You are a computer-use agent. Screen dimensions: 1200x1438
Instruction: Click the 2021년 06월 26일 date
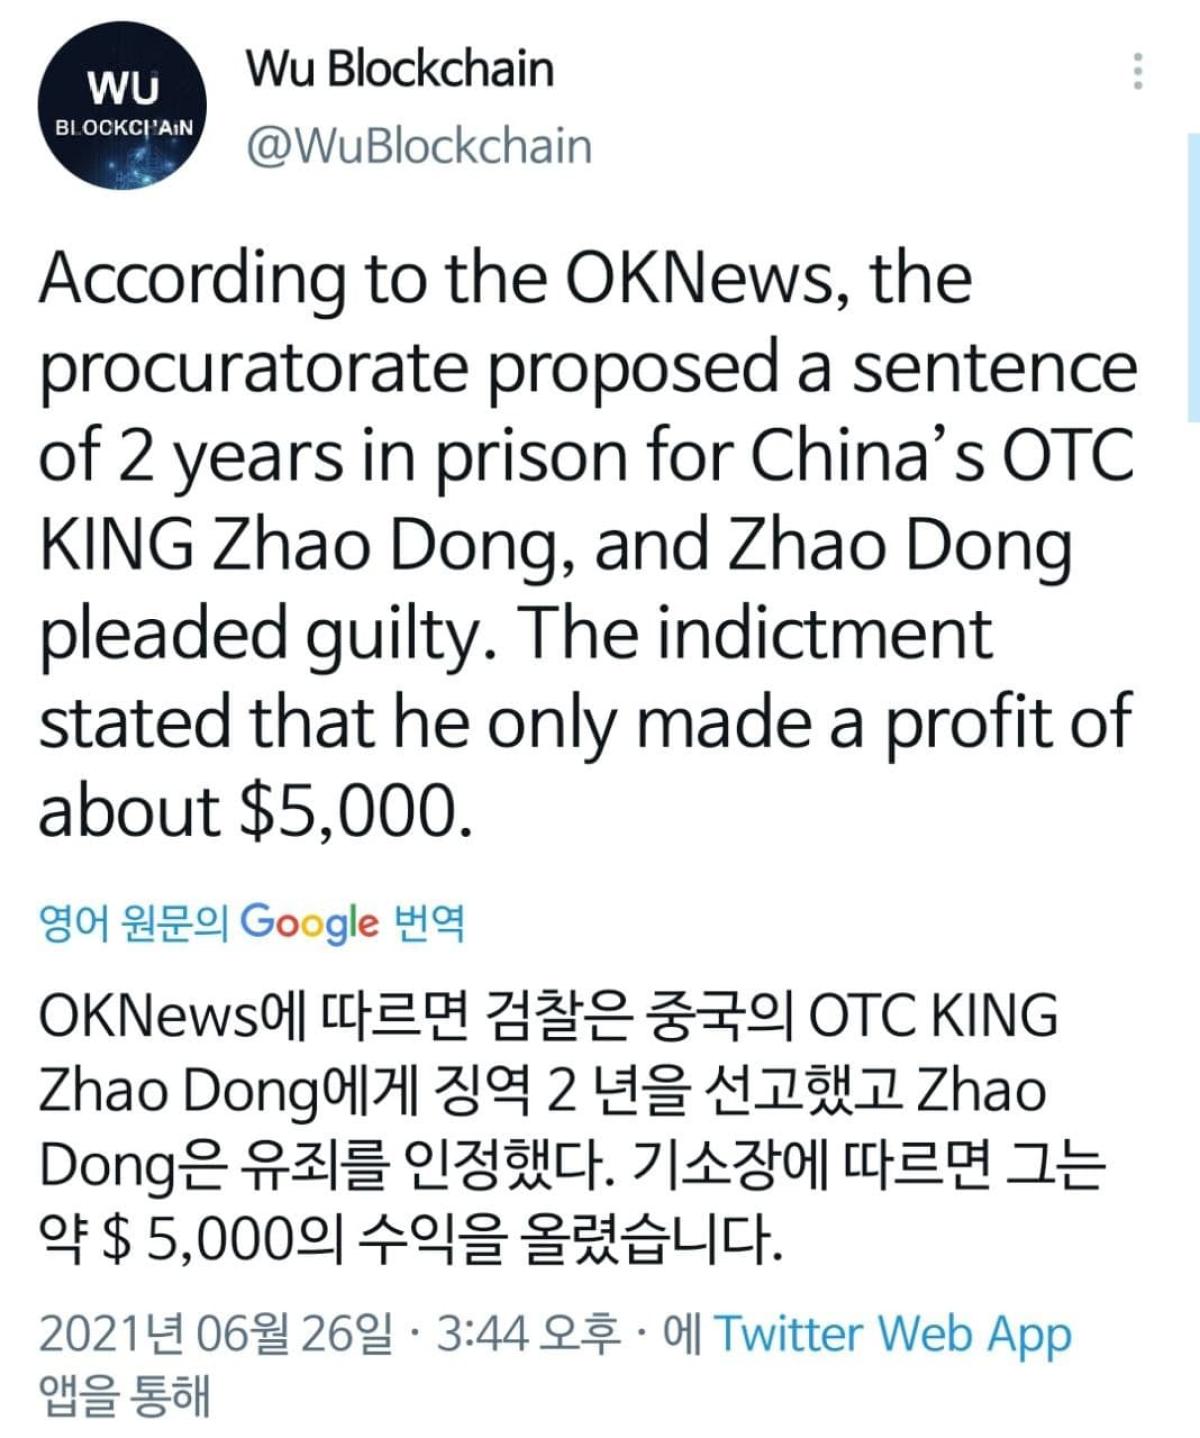[216, 1334]
